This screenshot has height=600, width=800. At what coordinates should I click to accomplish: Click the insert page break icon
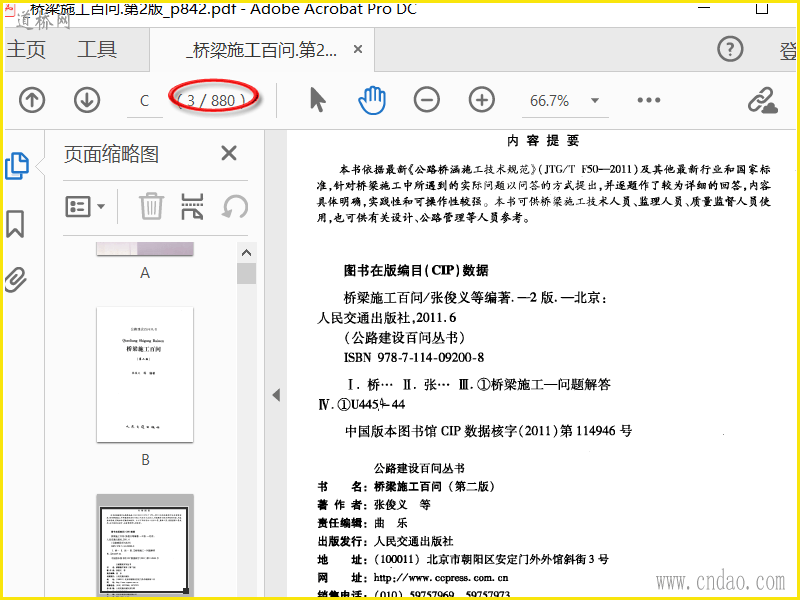[192, 206]
